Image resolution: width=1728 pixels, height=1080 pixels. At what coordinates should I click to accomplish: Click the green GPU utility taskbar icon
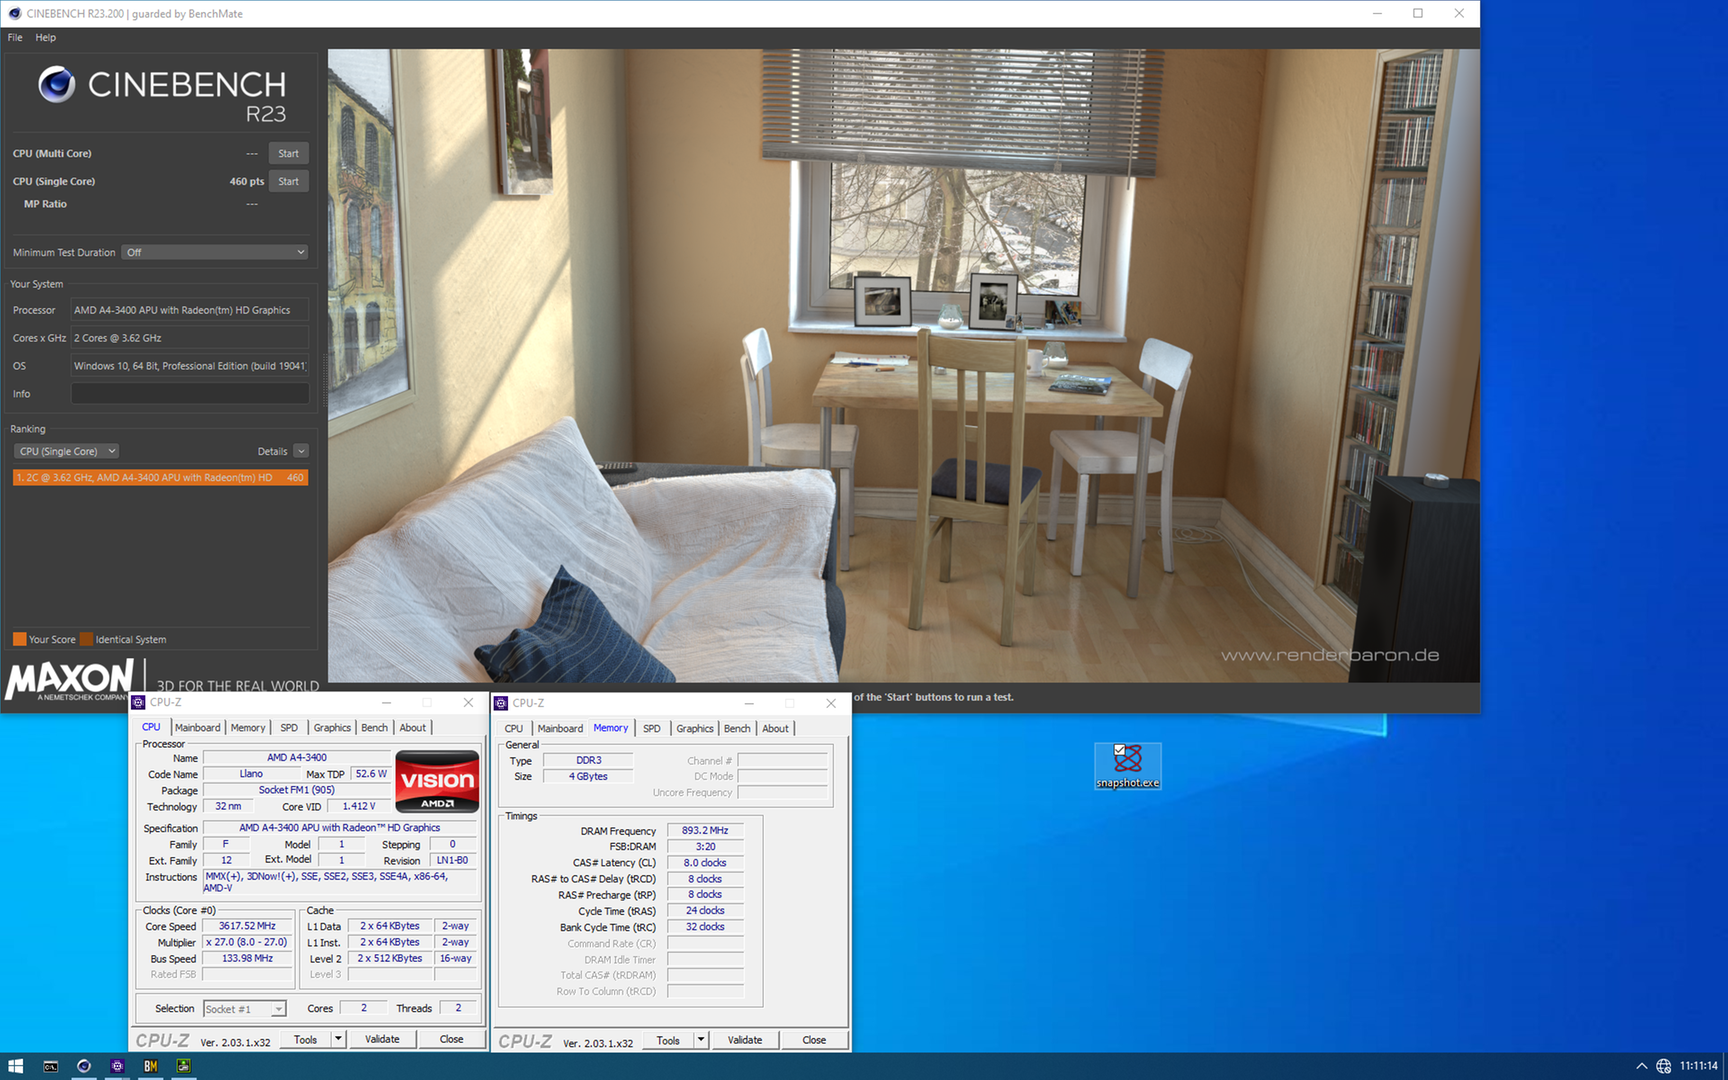(x=184, y=1066)
